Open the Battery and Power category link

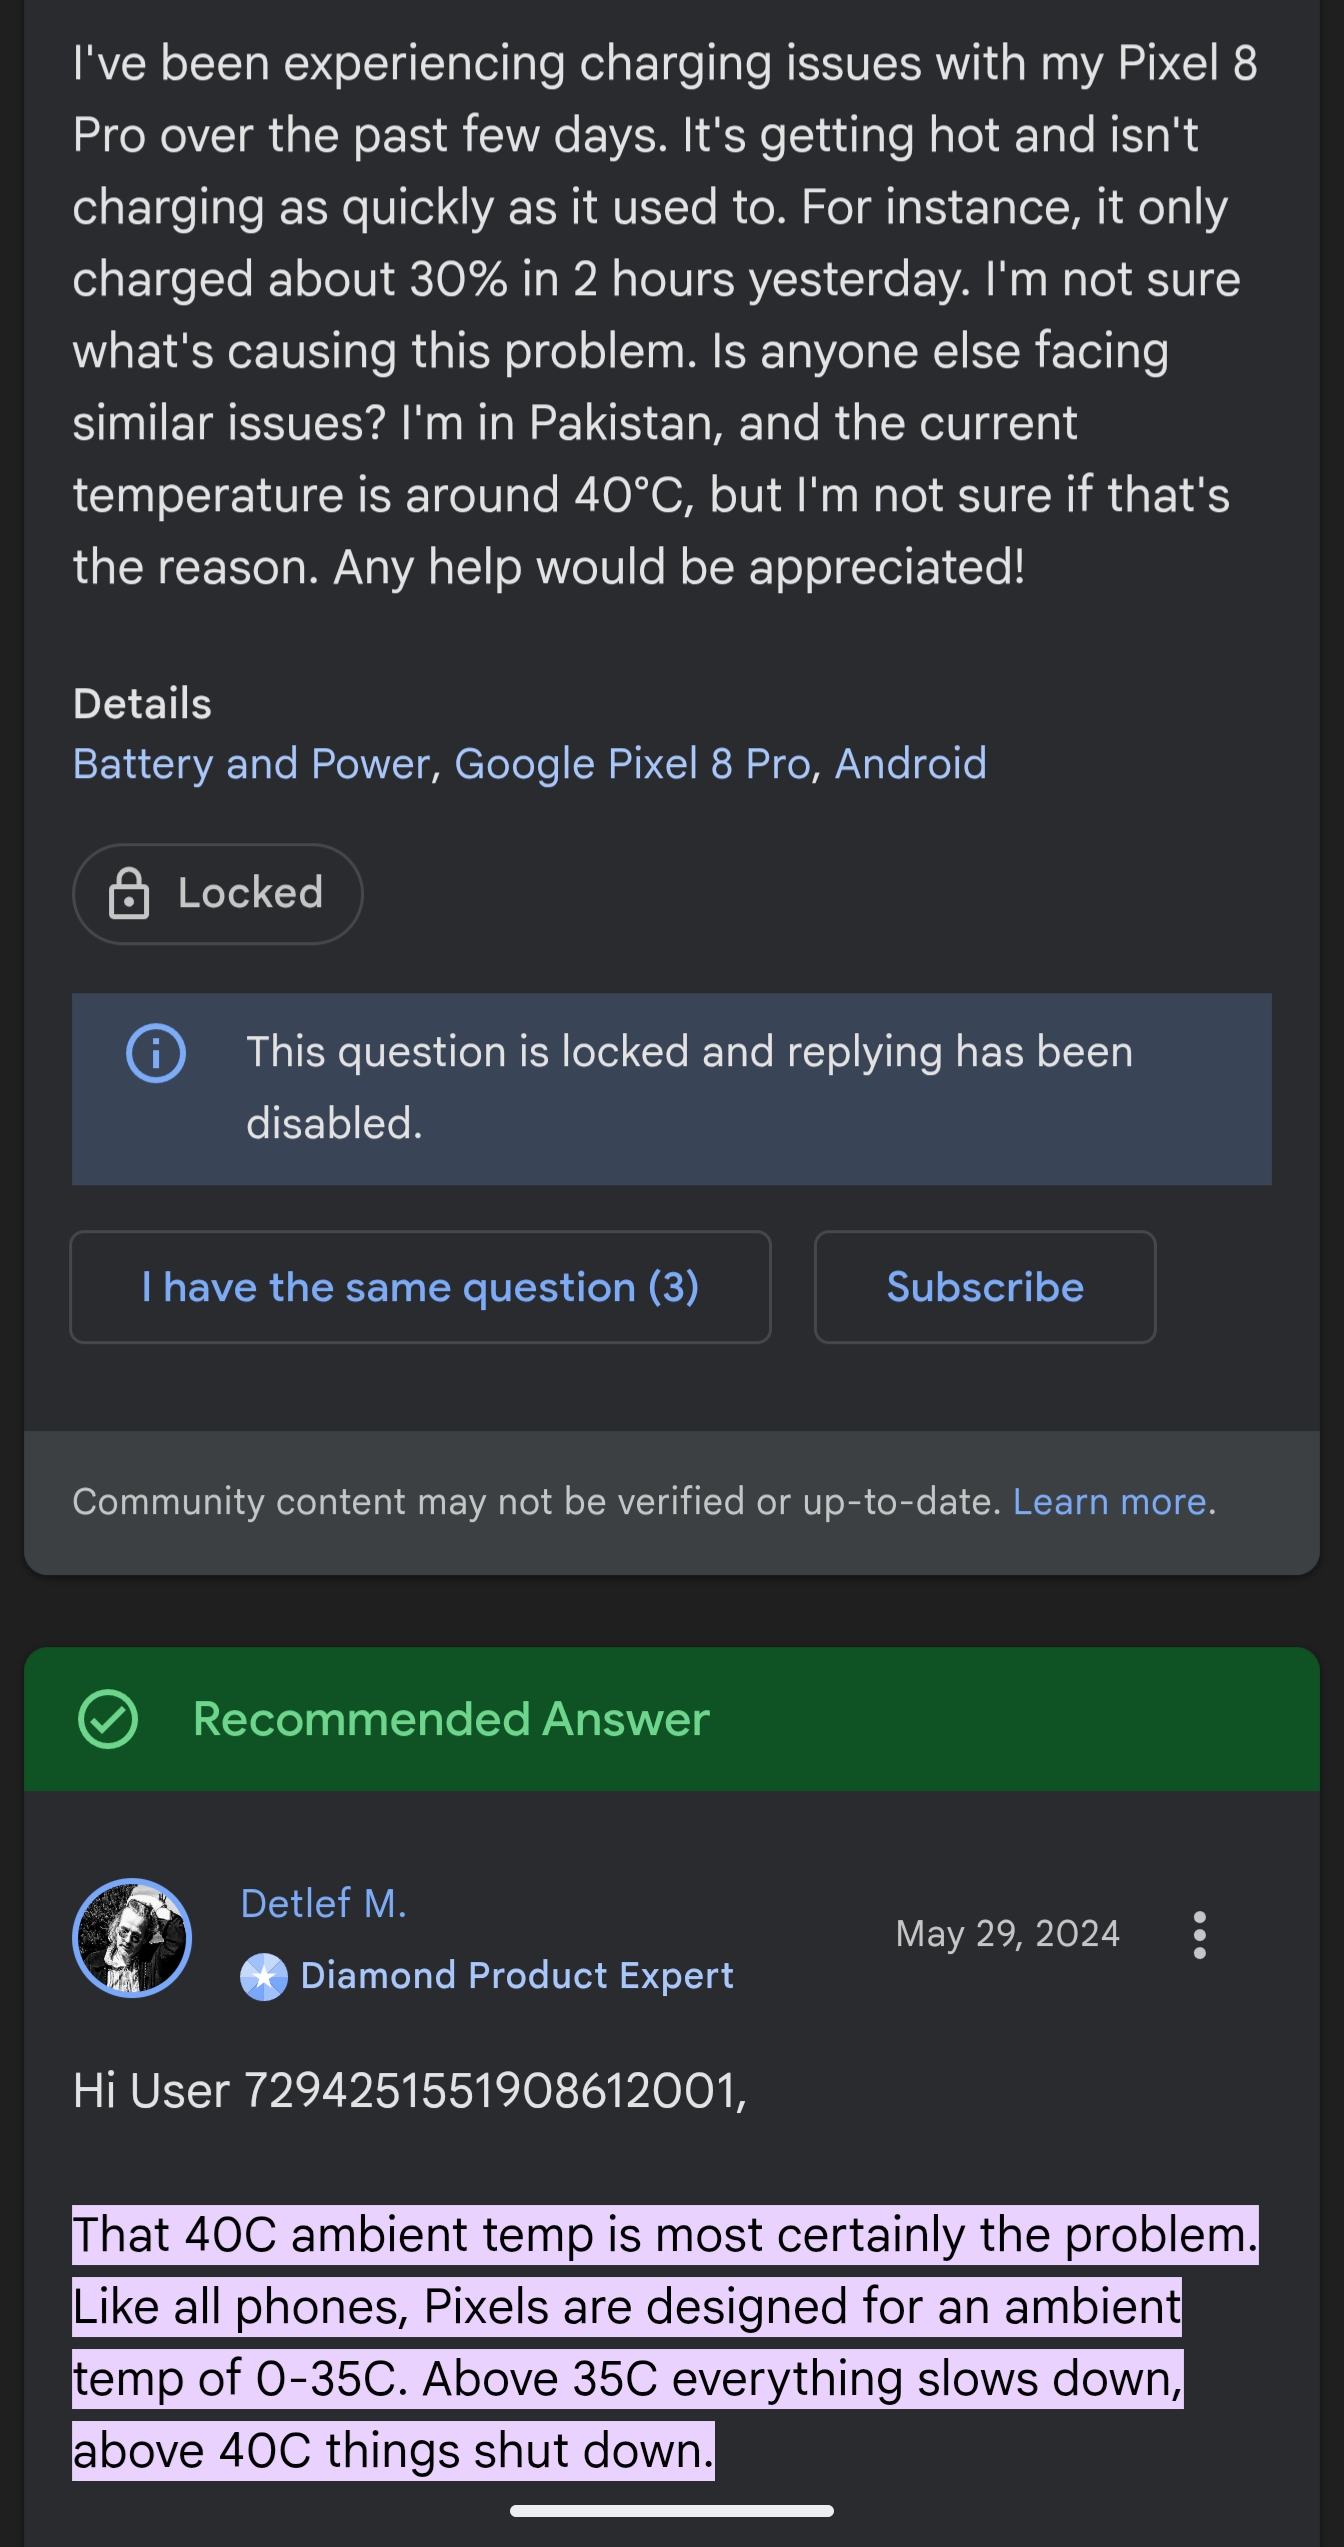click(x=251, y=764)
